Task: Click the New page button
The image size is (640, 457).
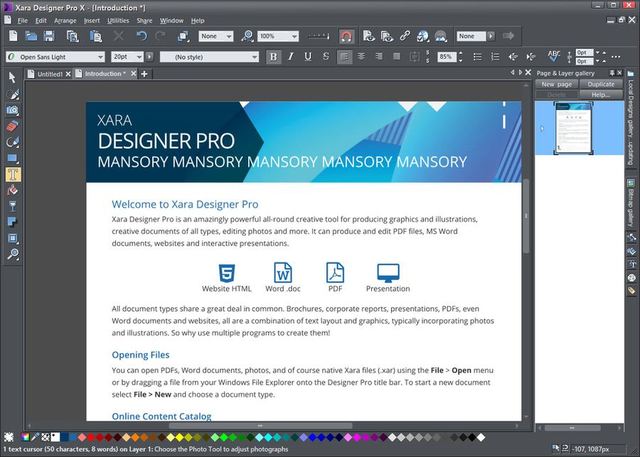Action: [x=557, y=84]
